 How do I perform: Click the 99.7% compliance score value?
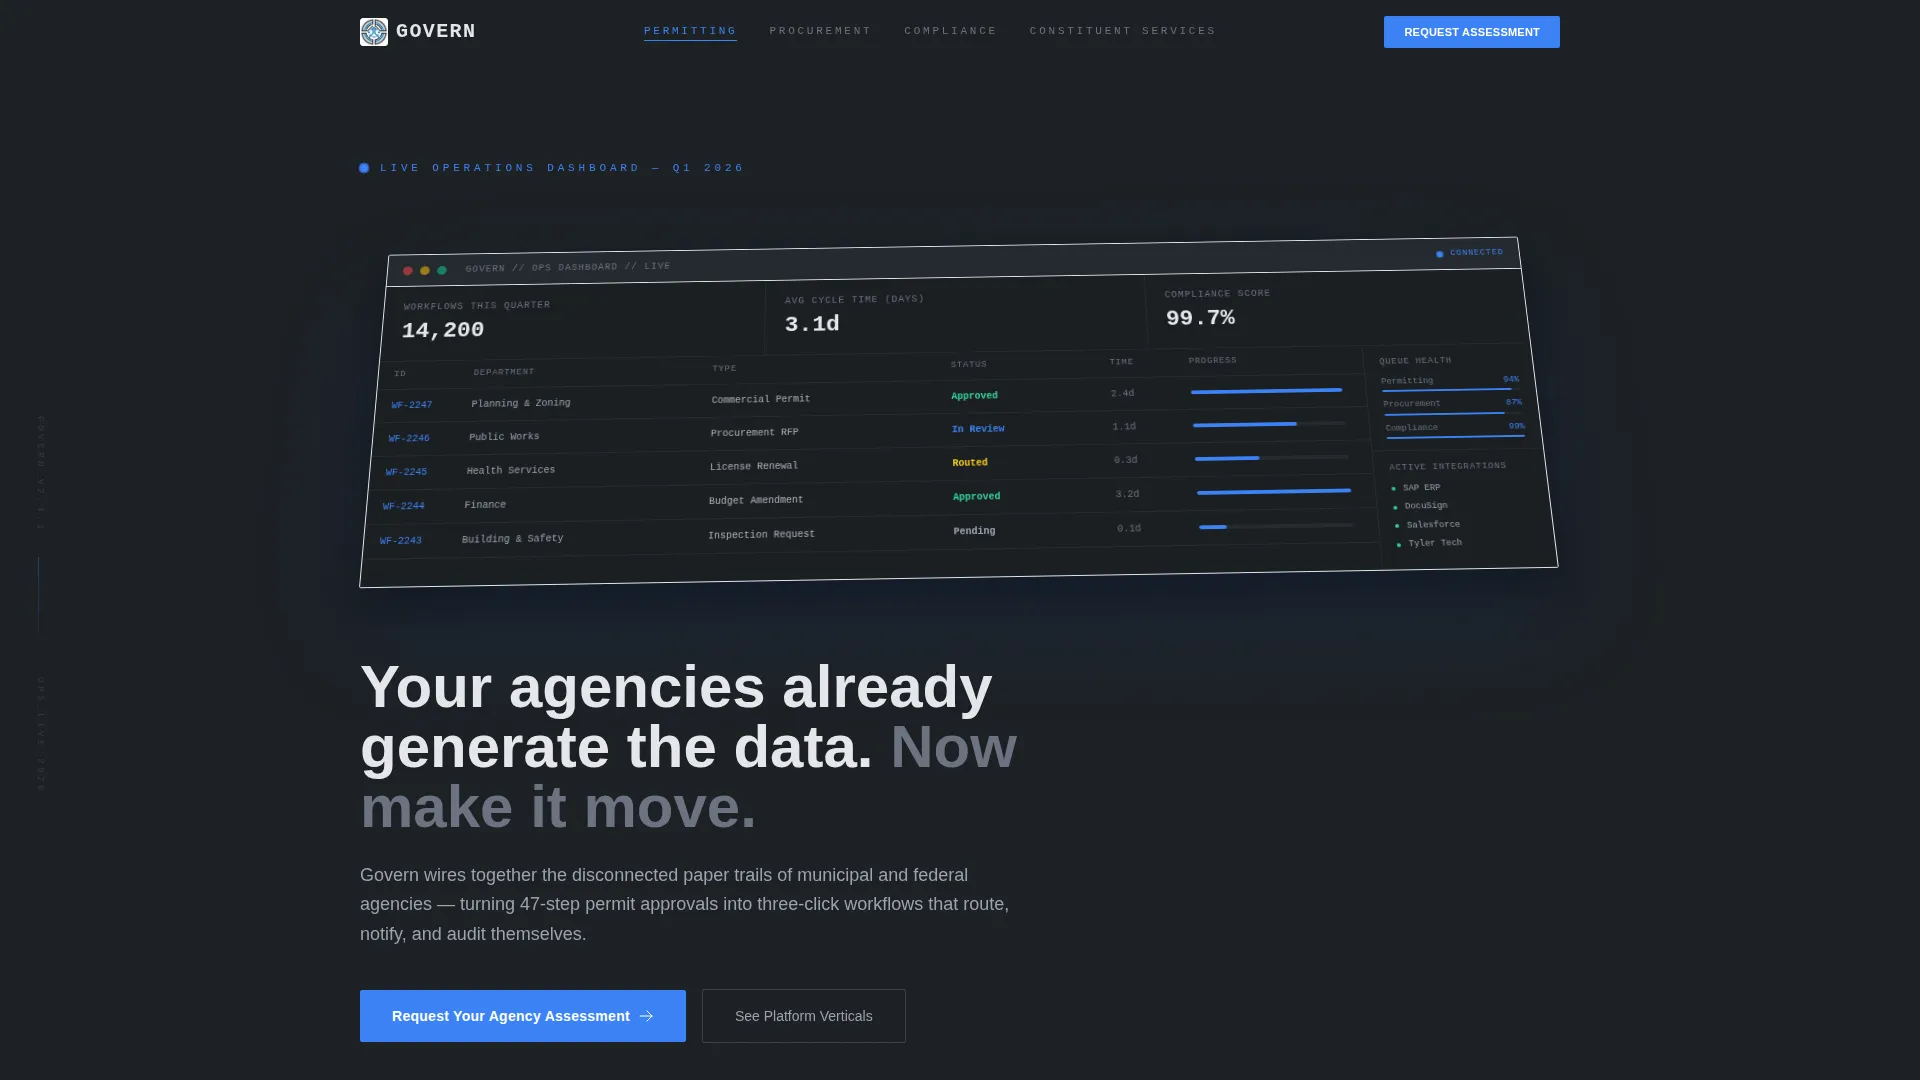(1200, 318)
